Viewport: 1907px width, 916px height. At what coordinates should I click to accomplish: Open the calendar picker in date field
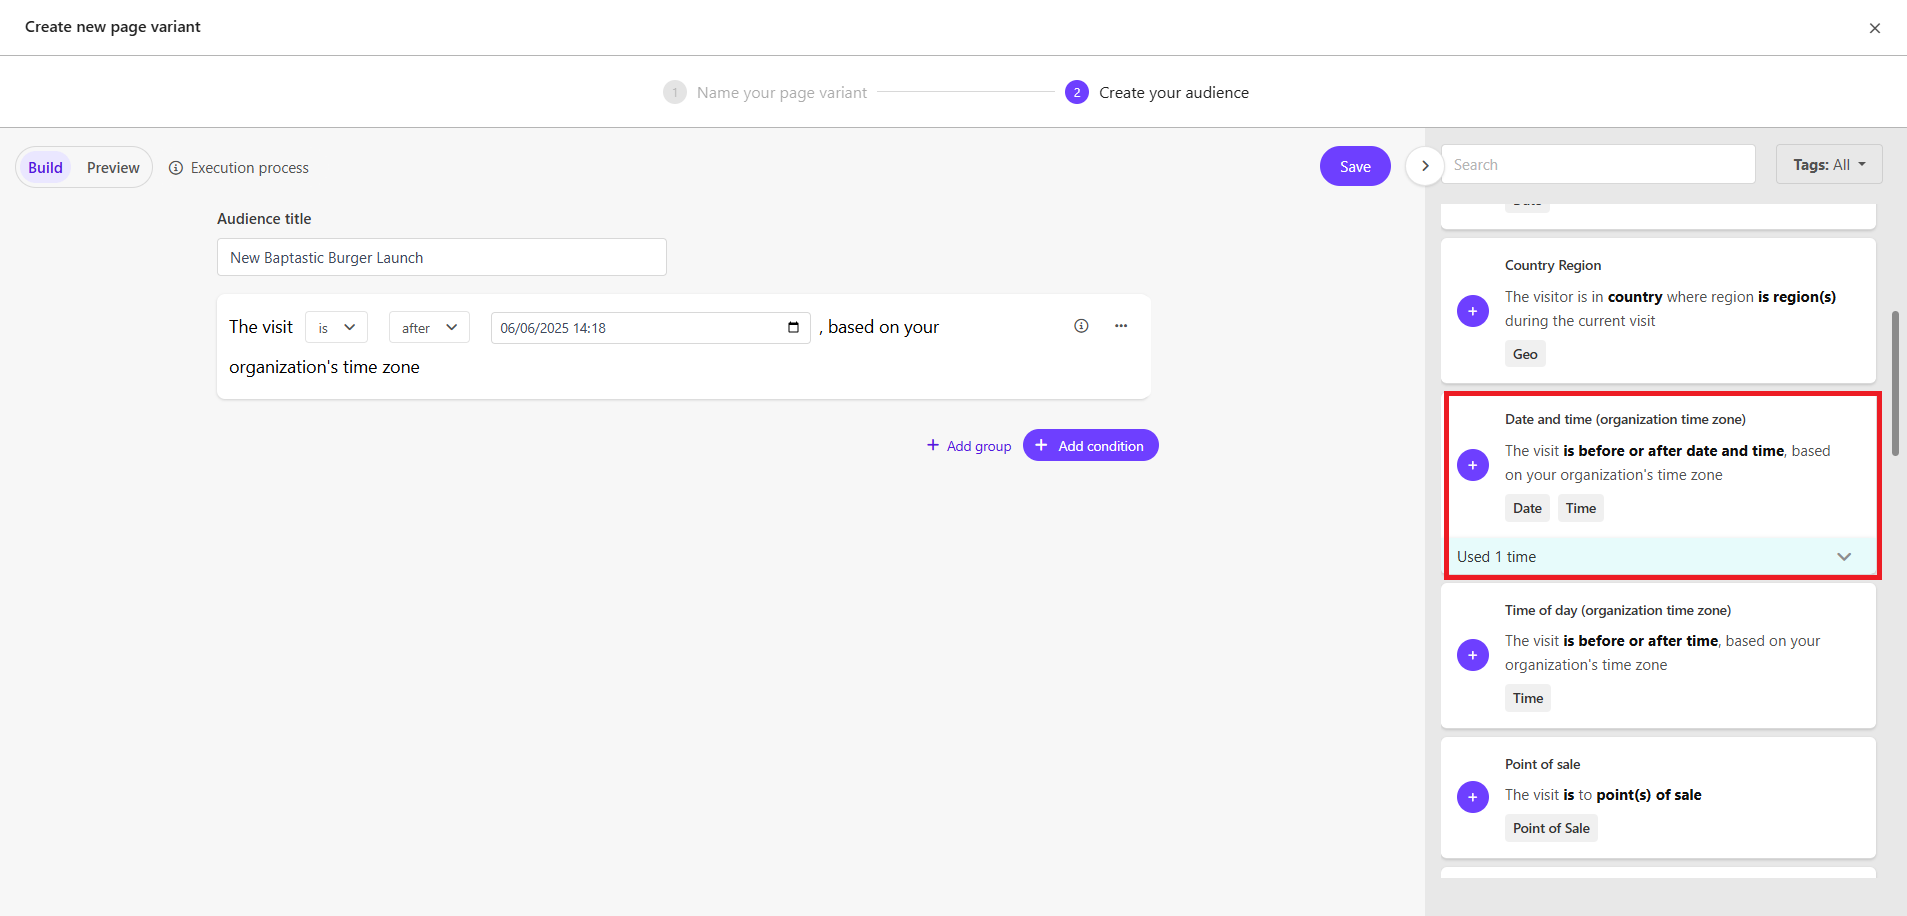coord(793,328)
